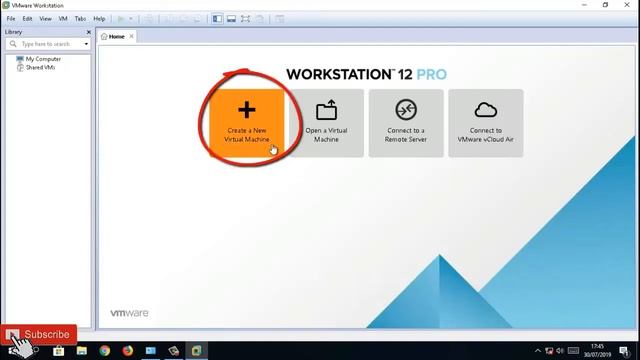
Task: Open the File menu
Action: coord(11,19)
